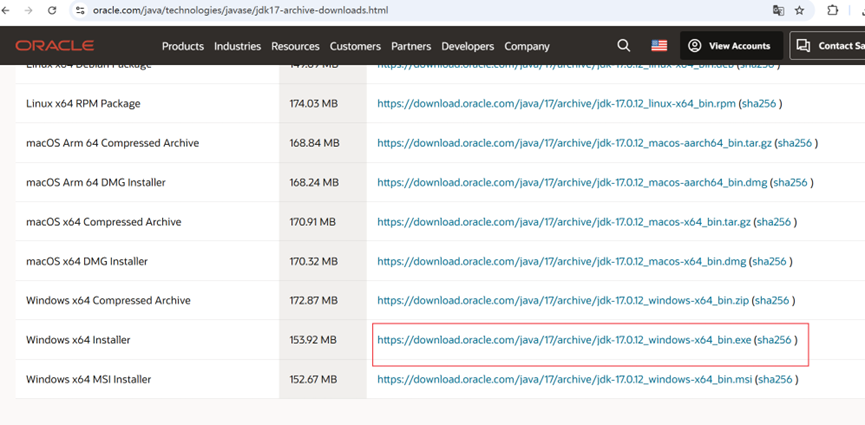Open the Products menu
865x425 pixels.
(x=183, y=46)
